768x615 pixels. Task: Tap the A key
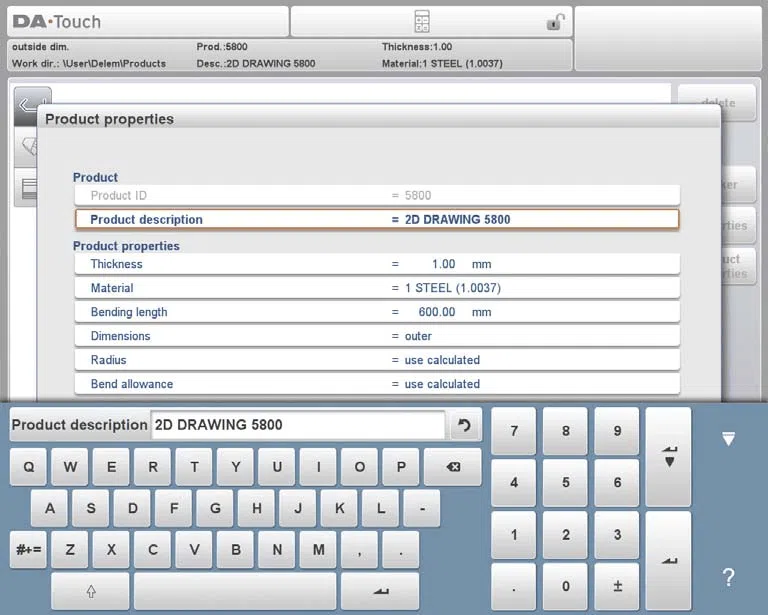(49, 508)
